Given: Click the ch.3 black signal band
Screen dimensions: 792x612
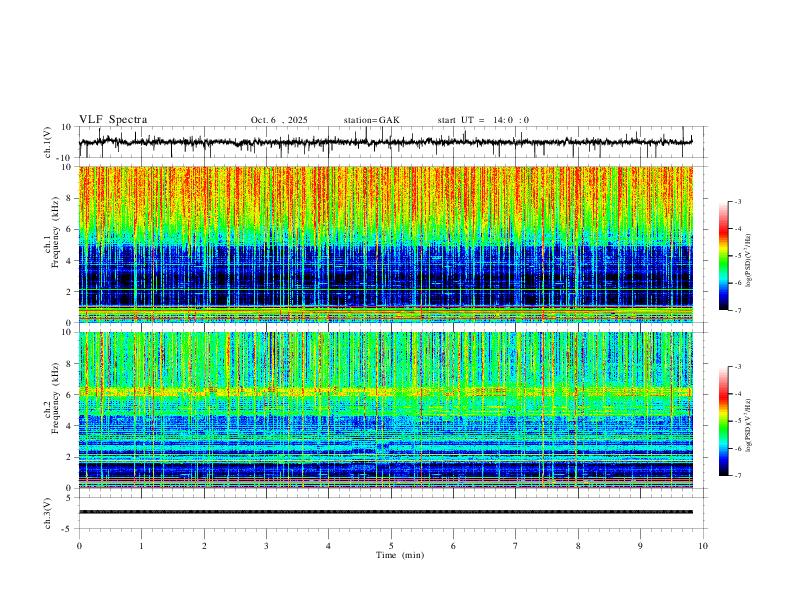Looking at the screenshot, I should (x=386, y=512).
